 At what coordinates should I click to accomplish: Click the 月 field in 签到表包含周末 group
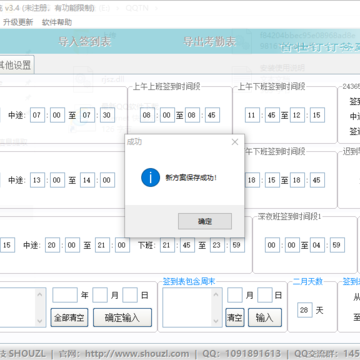(235, 295)
